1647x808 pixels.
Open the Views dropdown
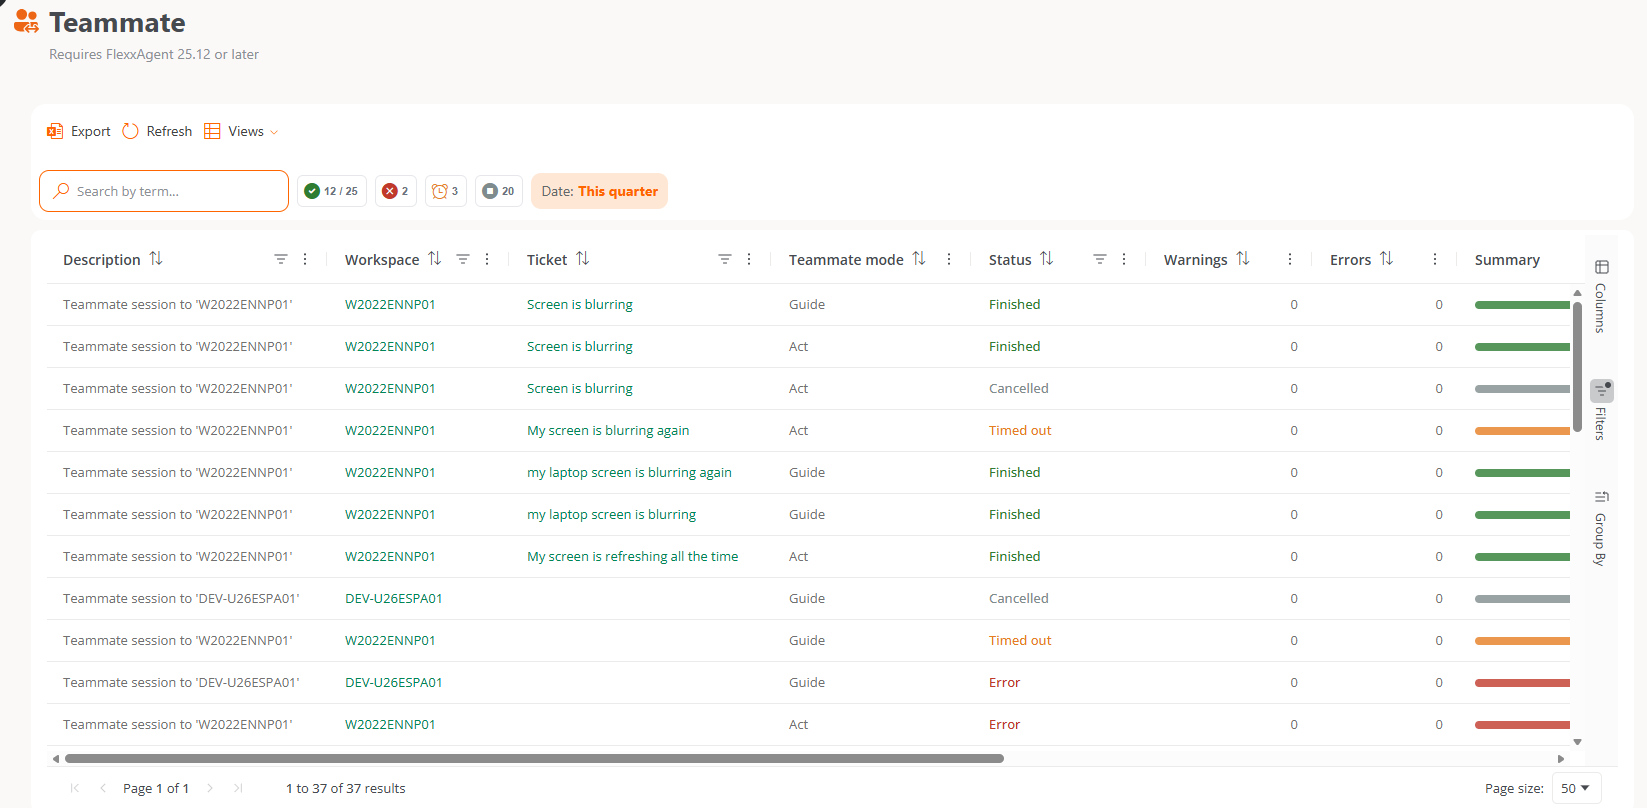[x=241, y=131]
